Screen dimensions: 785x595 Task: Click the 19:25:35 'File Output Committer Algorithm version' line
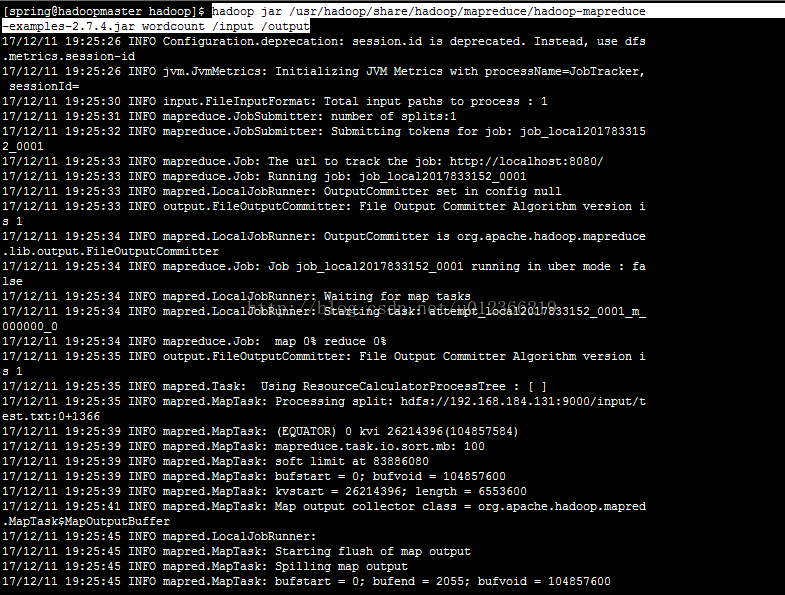click(324, 357)
